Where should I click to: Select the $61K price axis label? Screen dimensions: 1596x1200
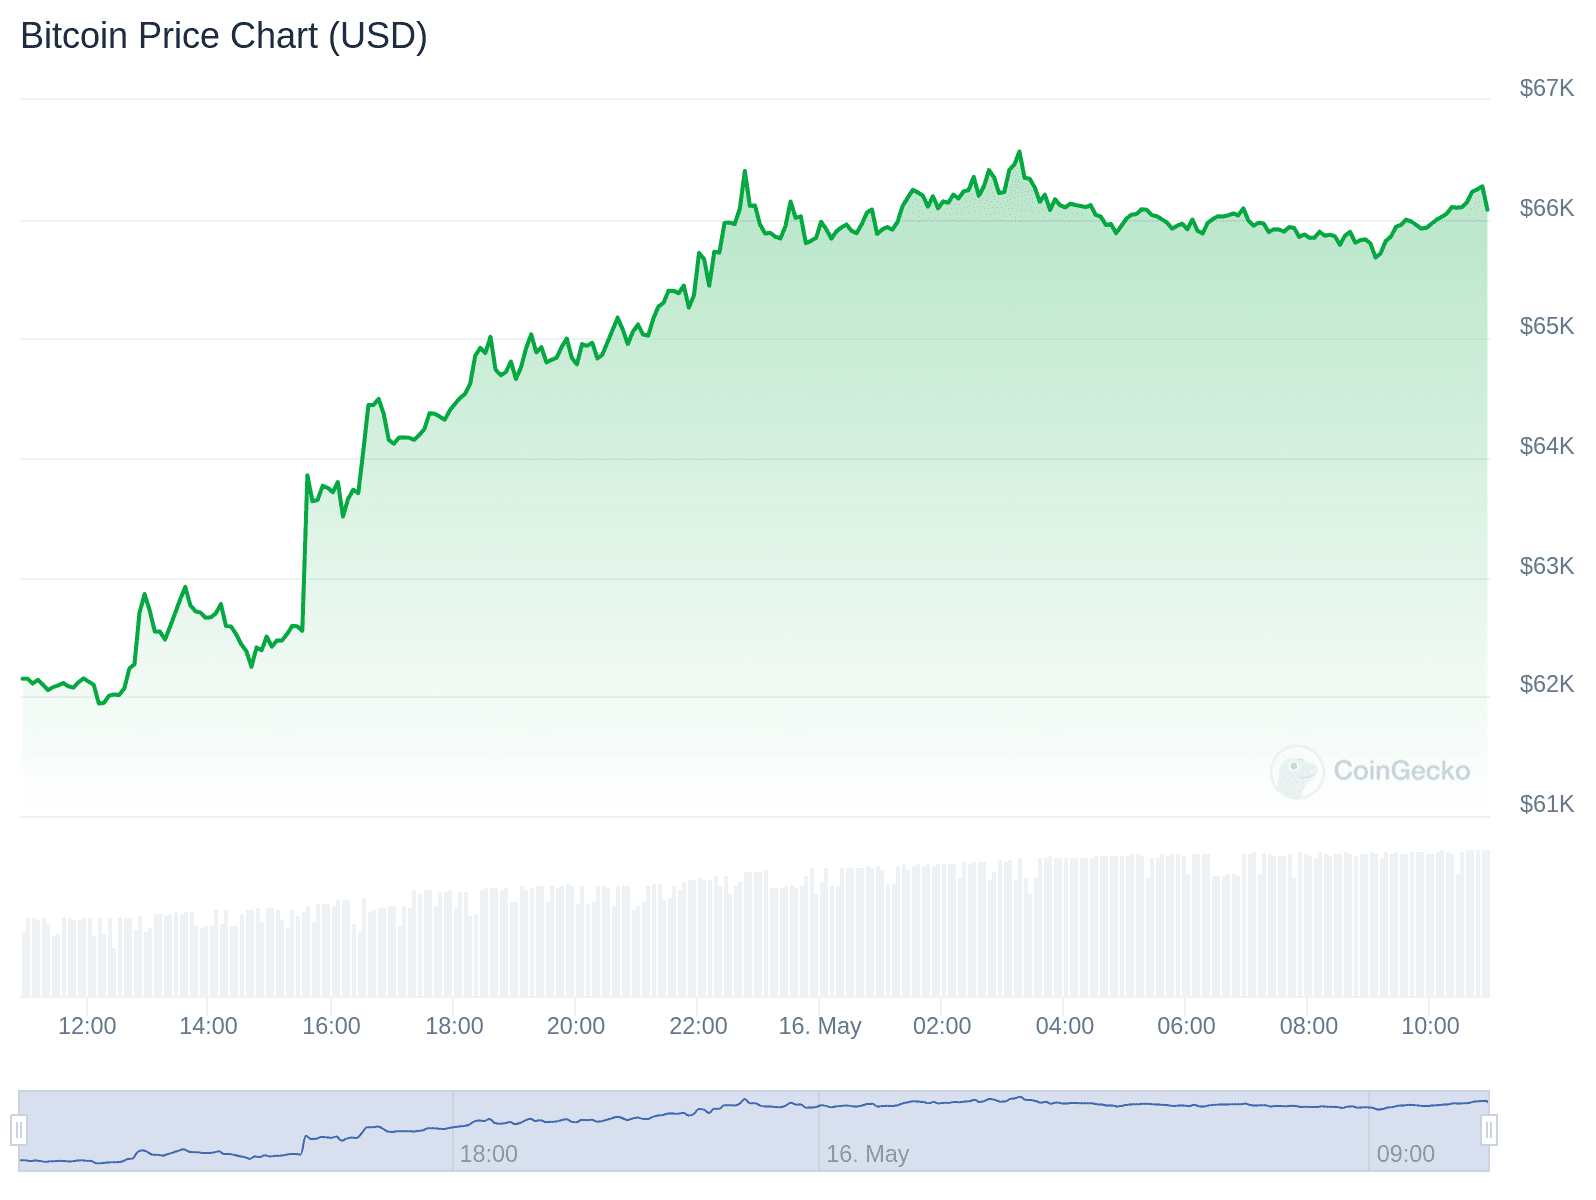click(1546, 804)
